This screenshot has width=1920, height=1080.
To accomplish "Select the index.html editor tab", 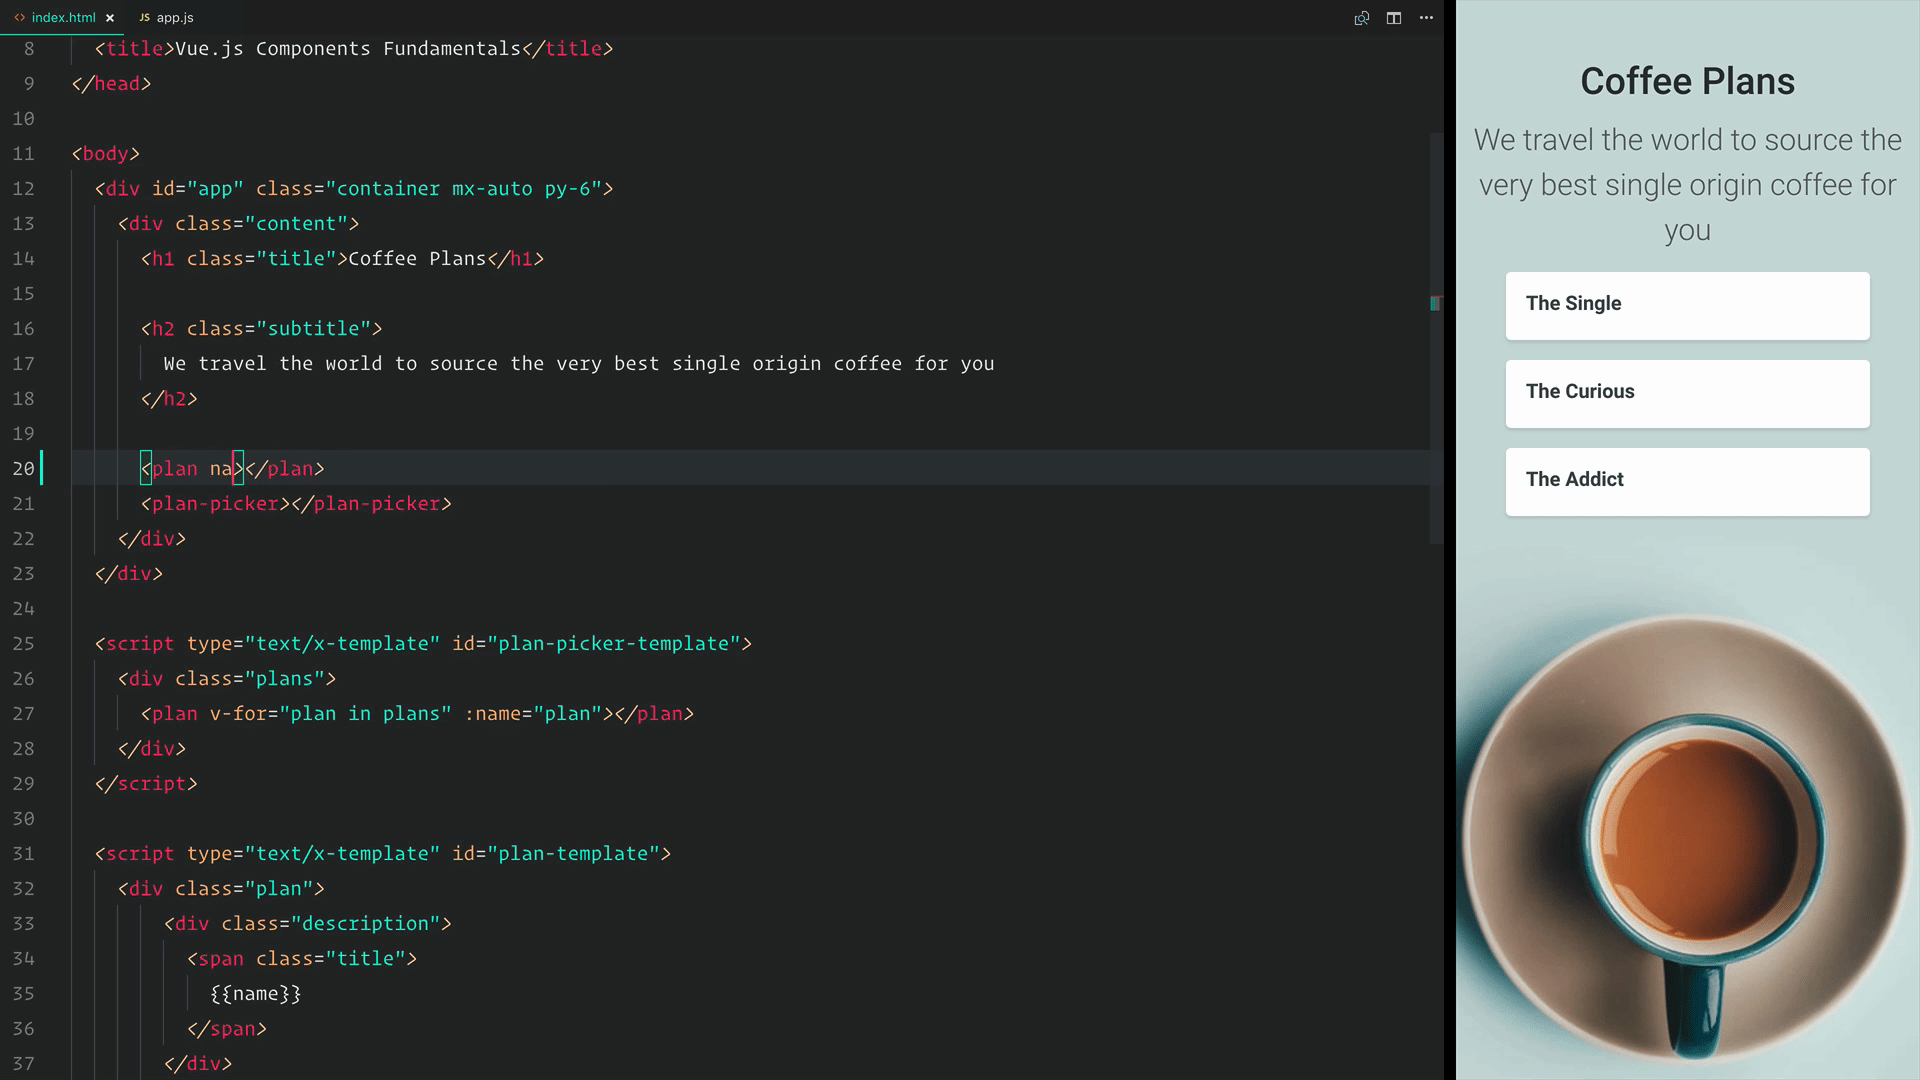I will [x=63, y=17].
